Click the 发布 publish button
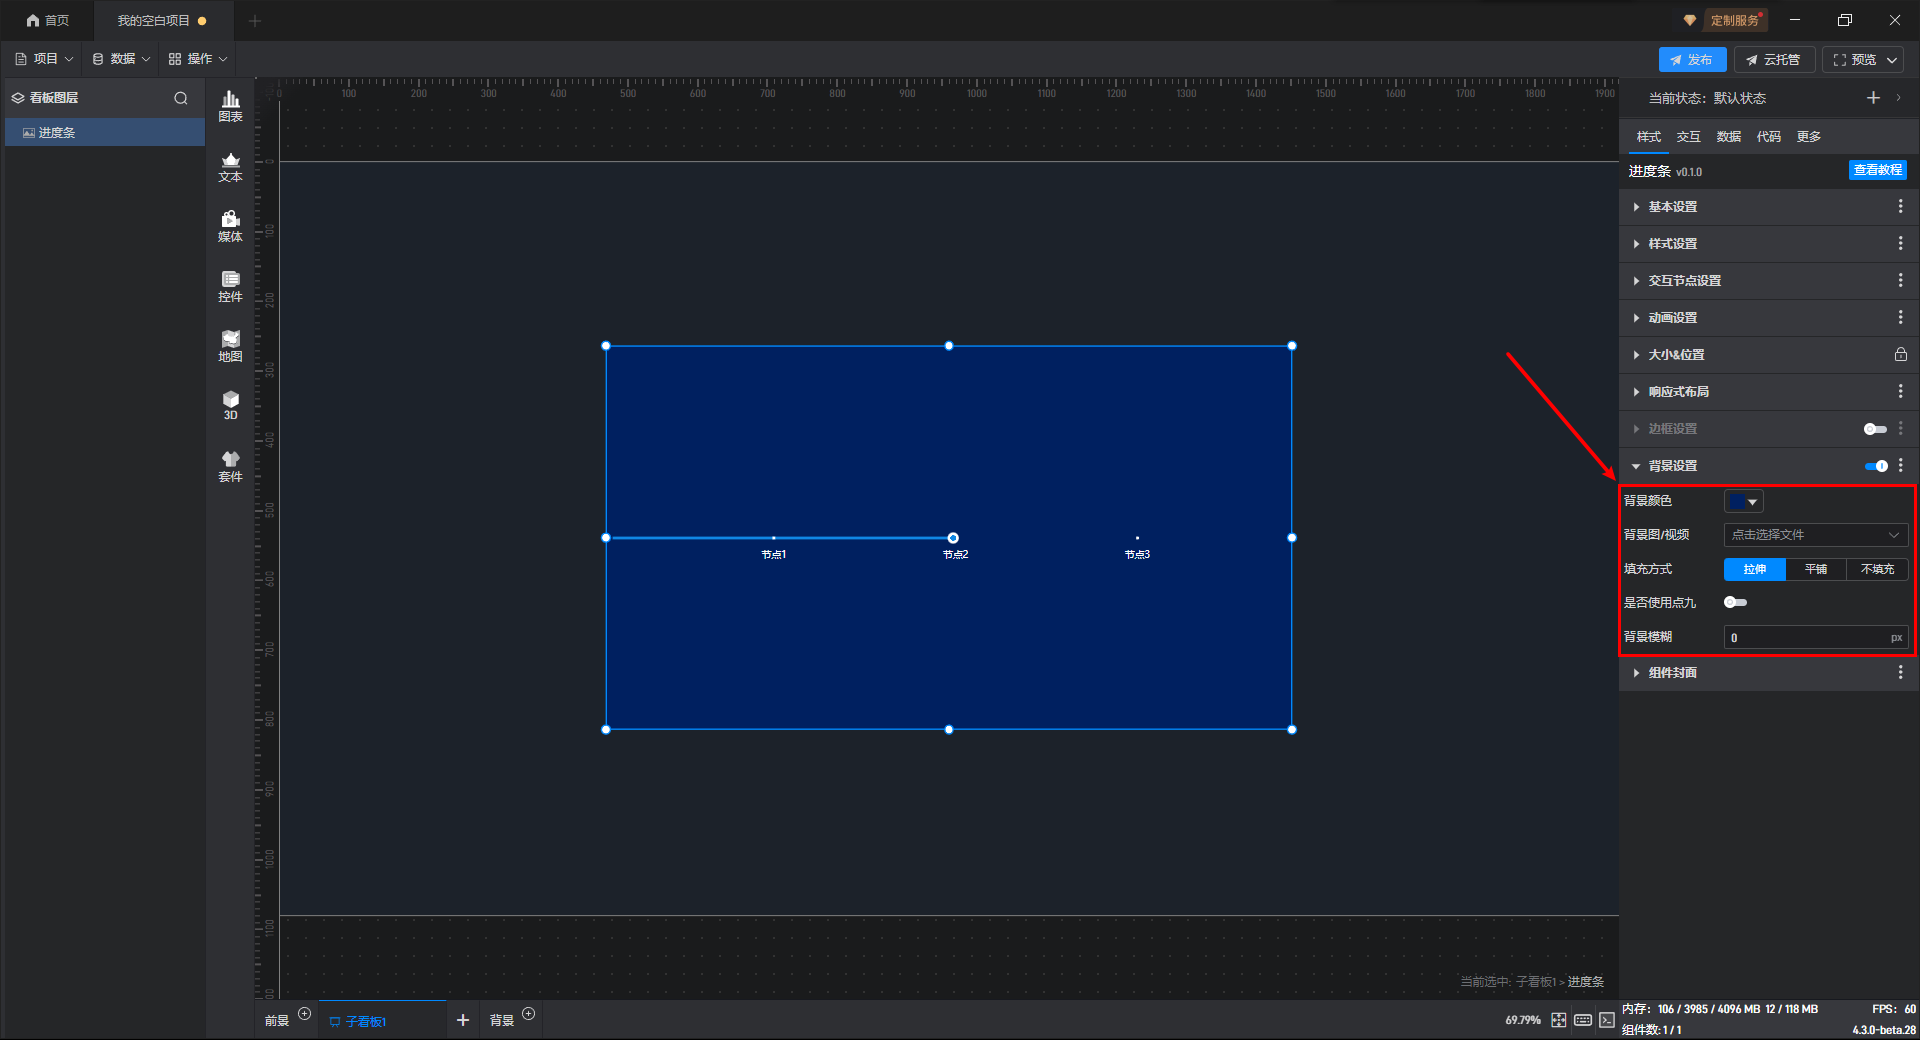Viewport: 1920px width, 1040px height. coord(1692,60)
